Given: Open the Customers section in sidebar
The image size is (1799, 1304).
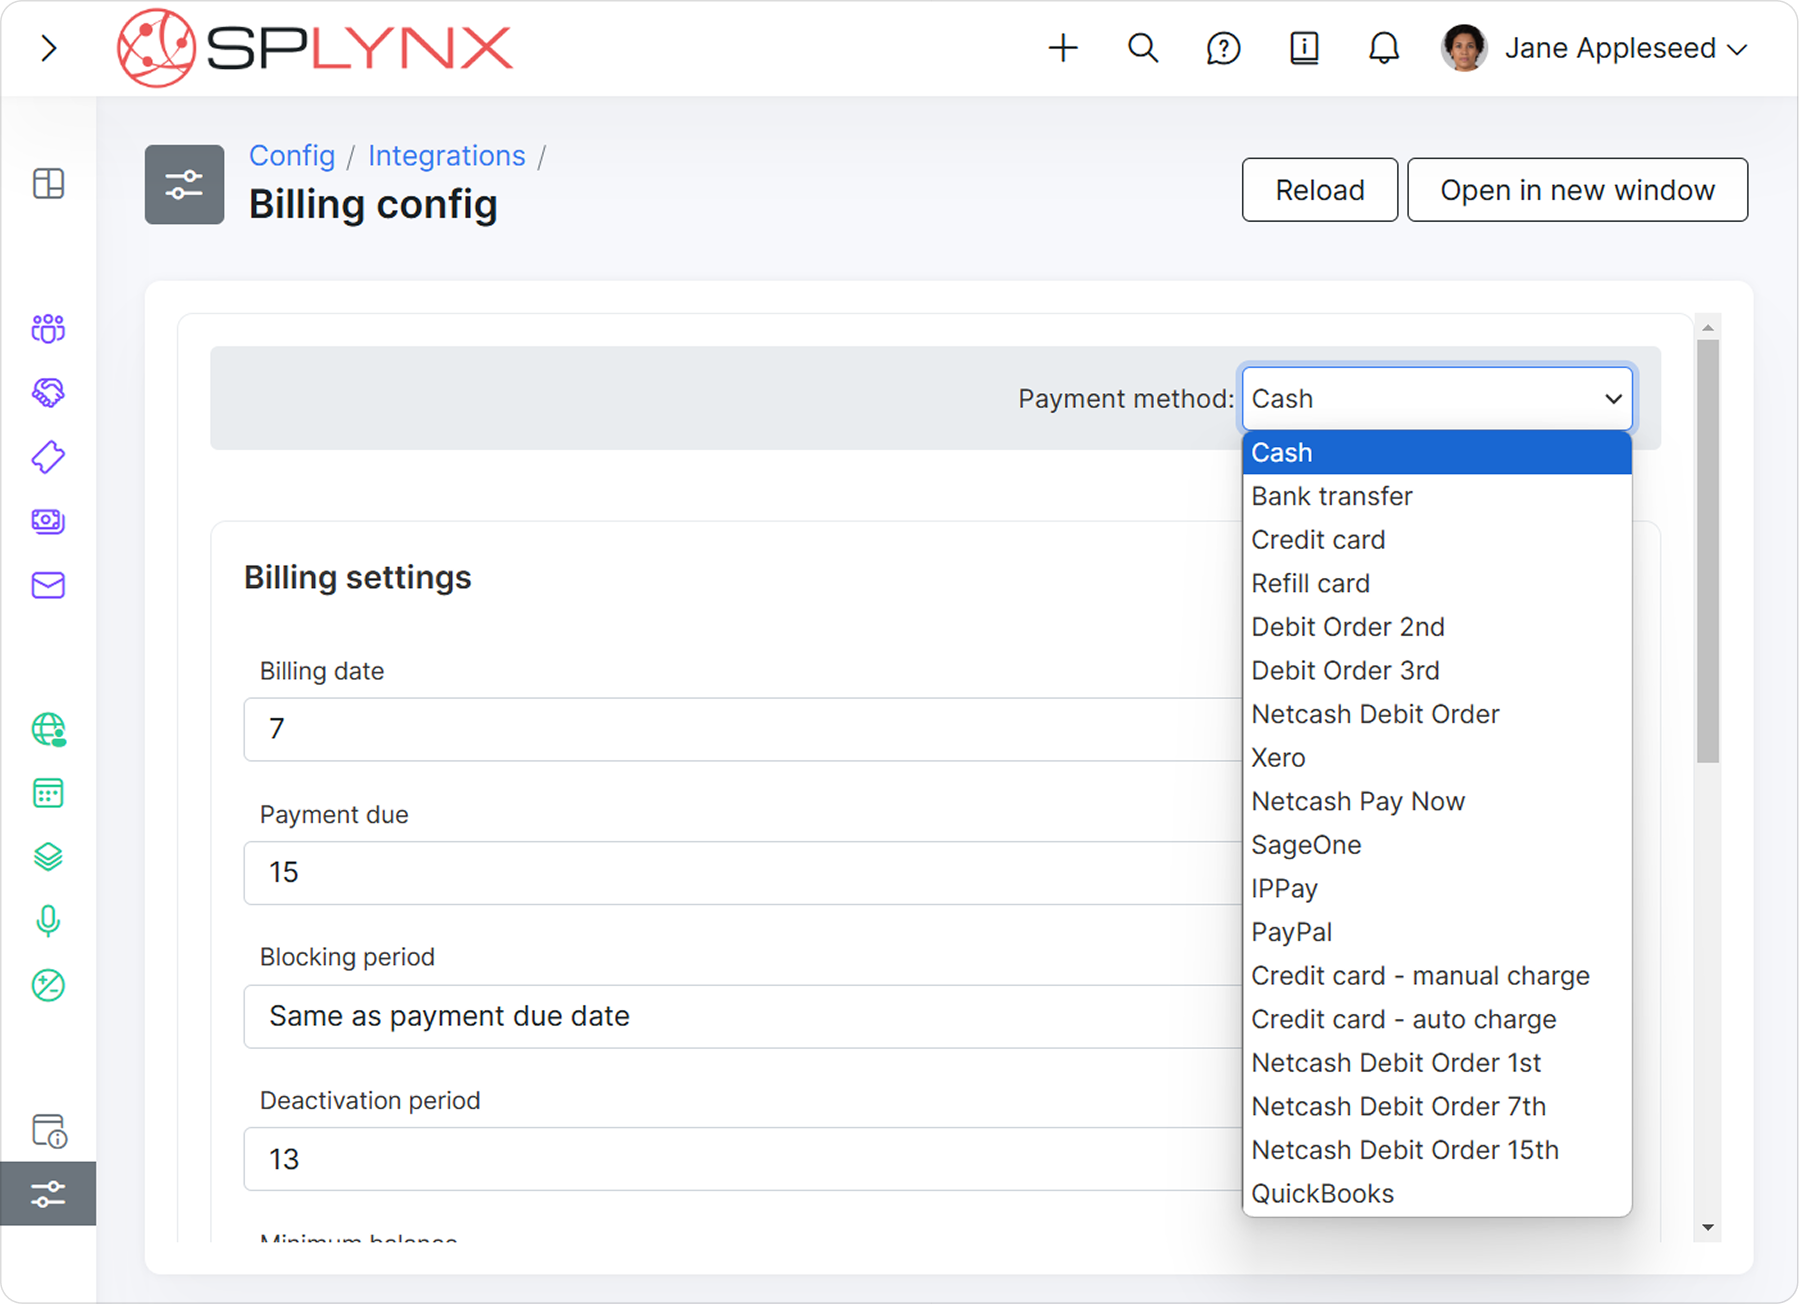Looking at the screenshot, I should (47, 328).
